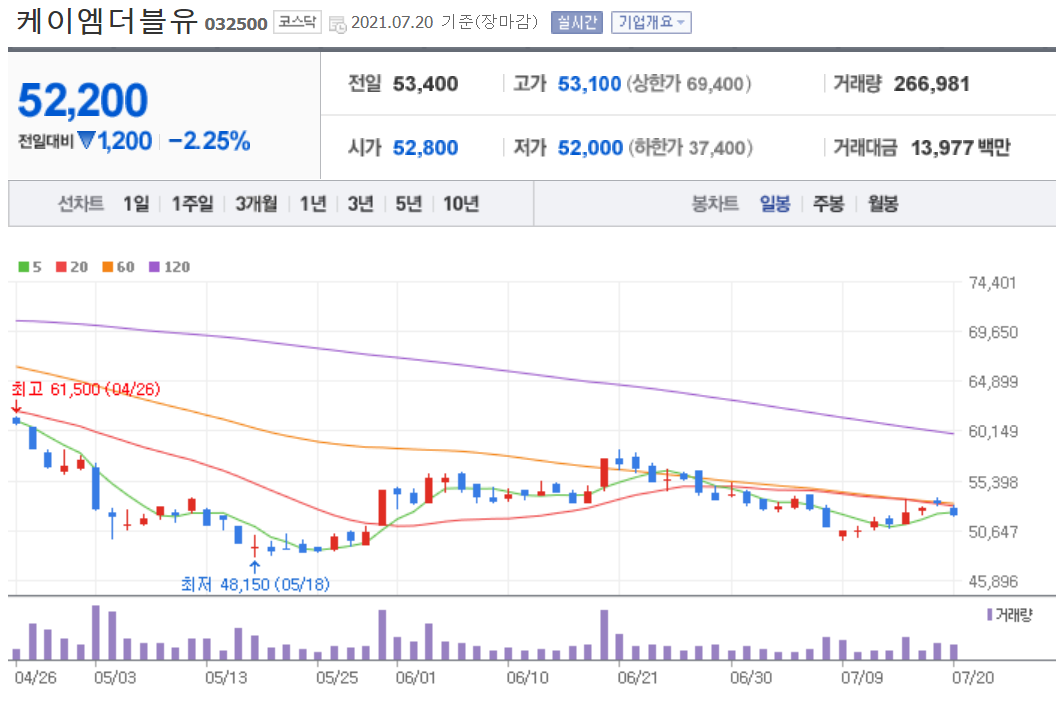This screenshot has height=704, width=1056.
Task: Click the 선차트 label
Action: [81, 203]
